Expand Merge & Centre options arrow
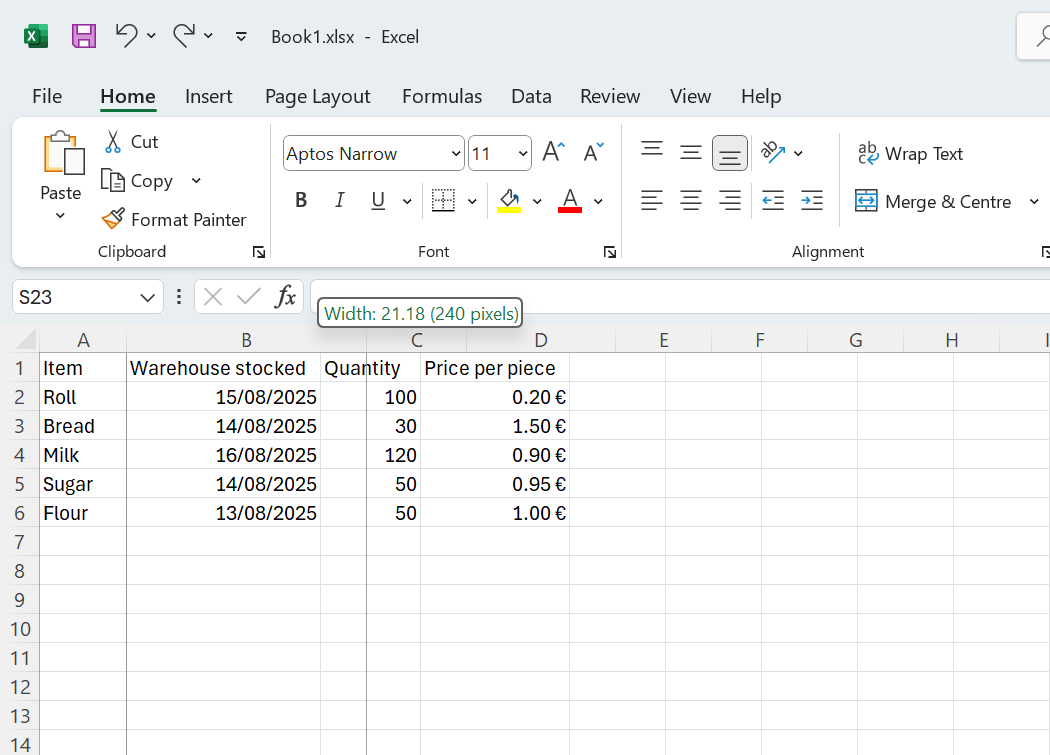 [x=1034, y=201]
